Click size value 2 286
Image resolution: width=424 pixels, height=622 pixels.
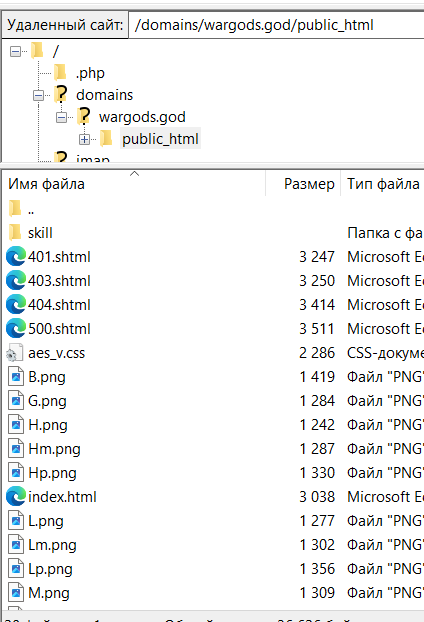[x=317, y=353]
